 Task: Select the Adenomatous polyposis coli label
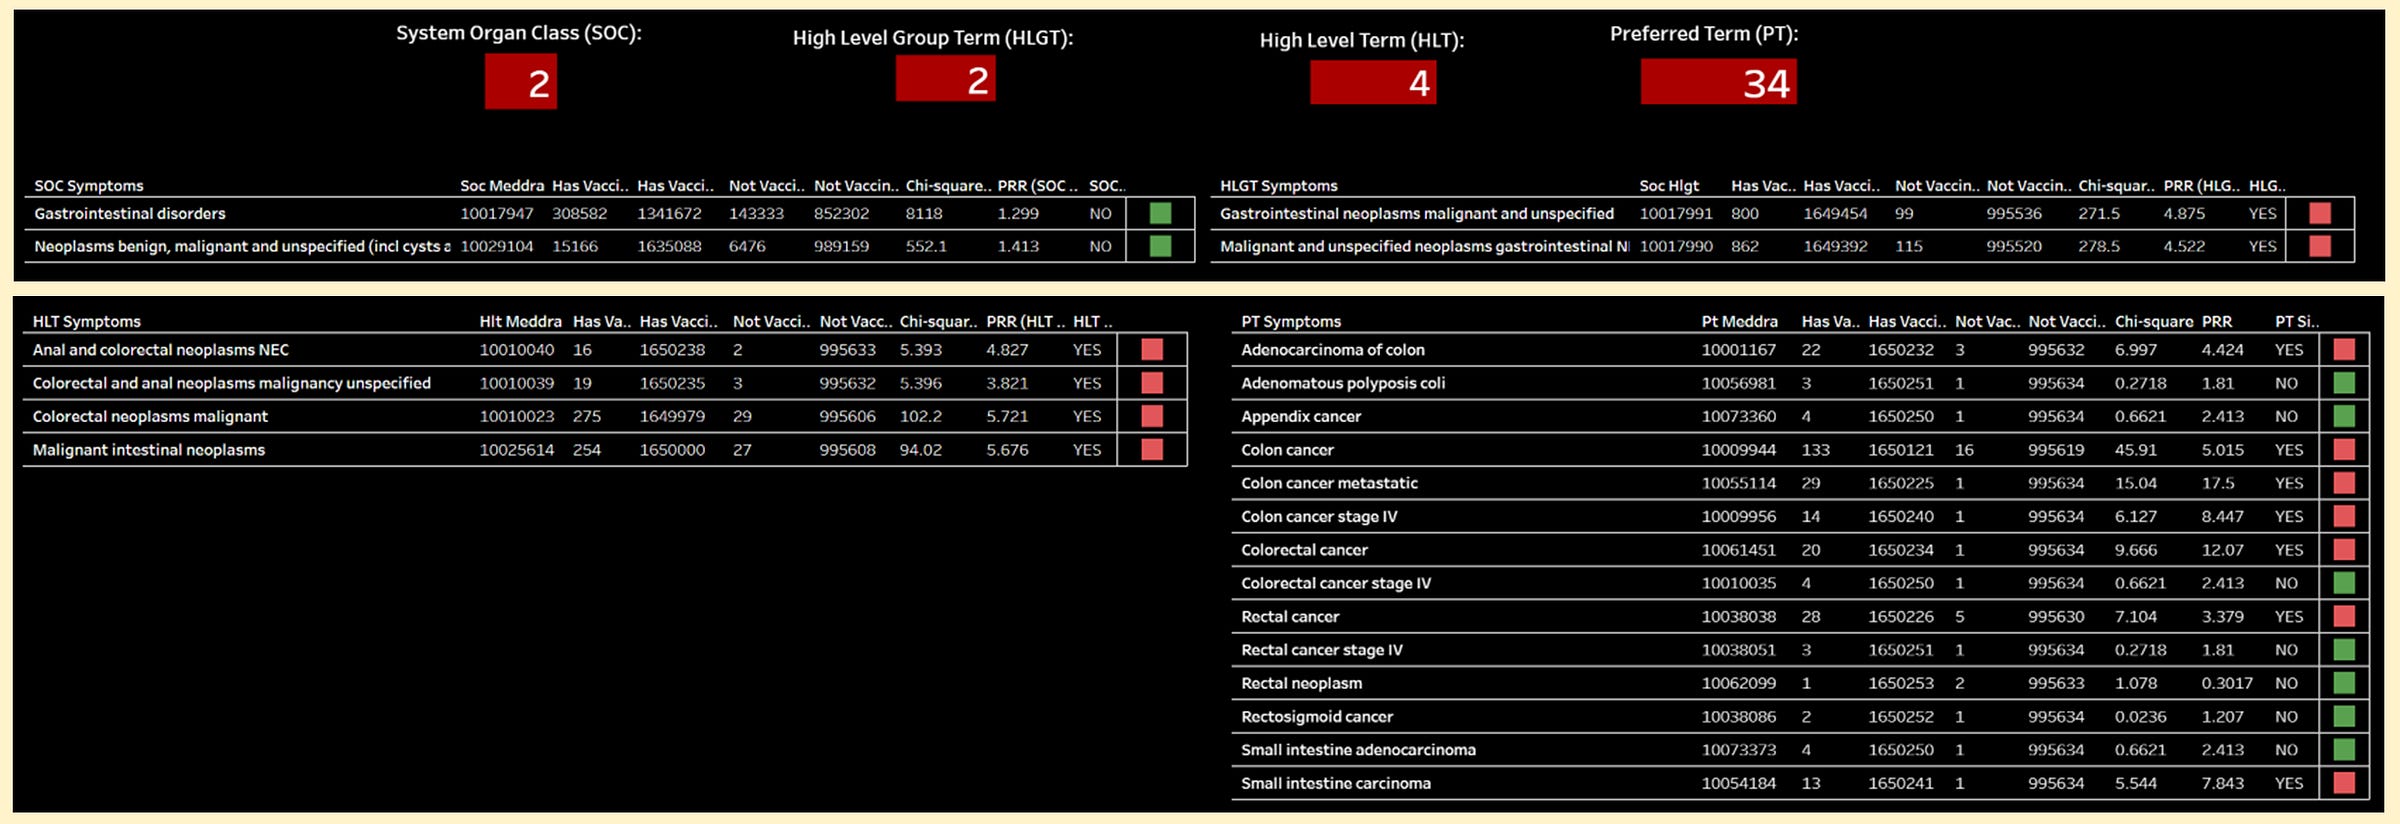[x=1343, y=383]
